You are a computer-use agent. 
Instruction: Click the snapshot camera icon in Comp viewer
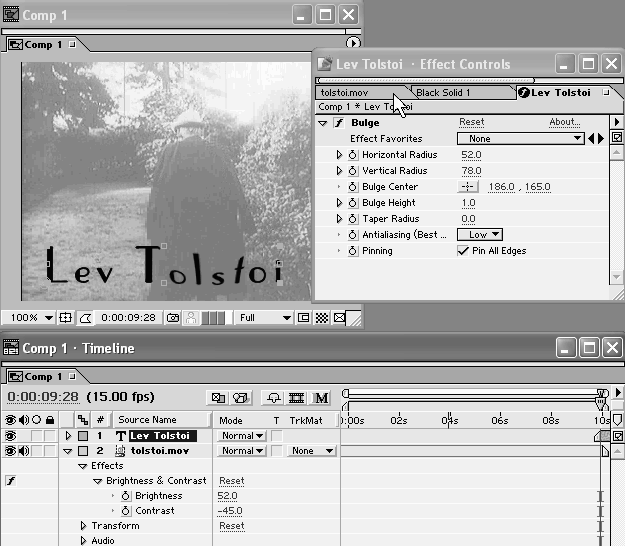tap(173, 318)
